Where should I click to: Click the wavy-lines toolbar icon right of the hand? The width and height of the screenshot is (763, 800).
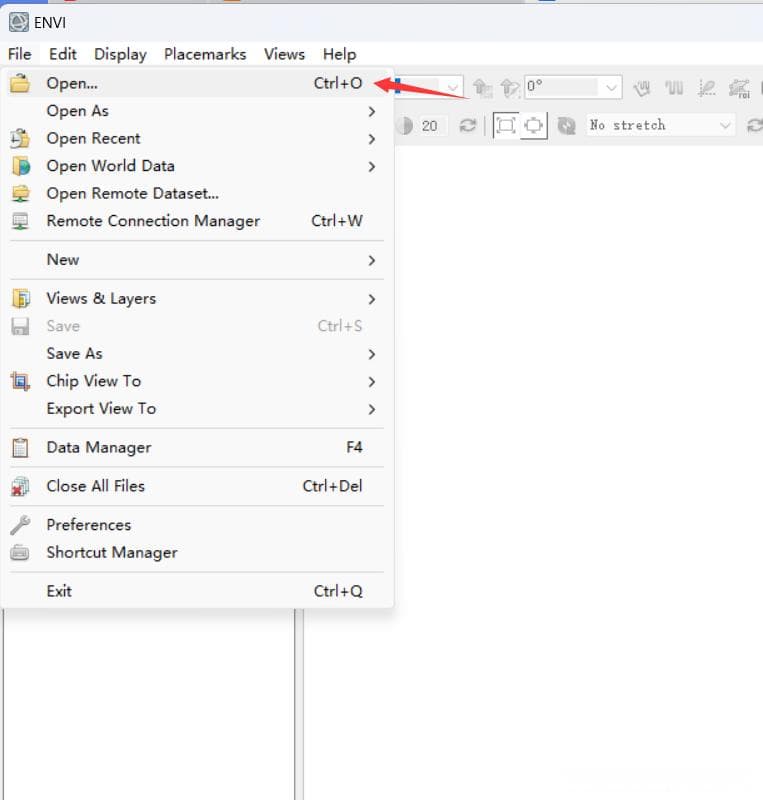pyautogui.click(x=675, y=88)
